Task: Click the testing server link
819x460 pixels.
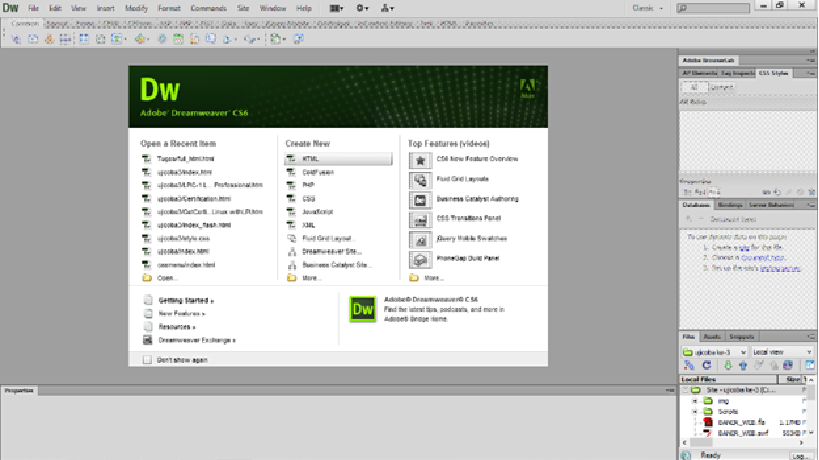Action: pos(780,268)
